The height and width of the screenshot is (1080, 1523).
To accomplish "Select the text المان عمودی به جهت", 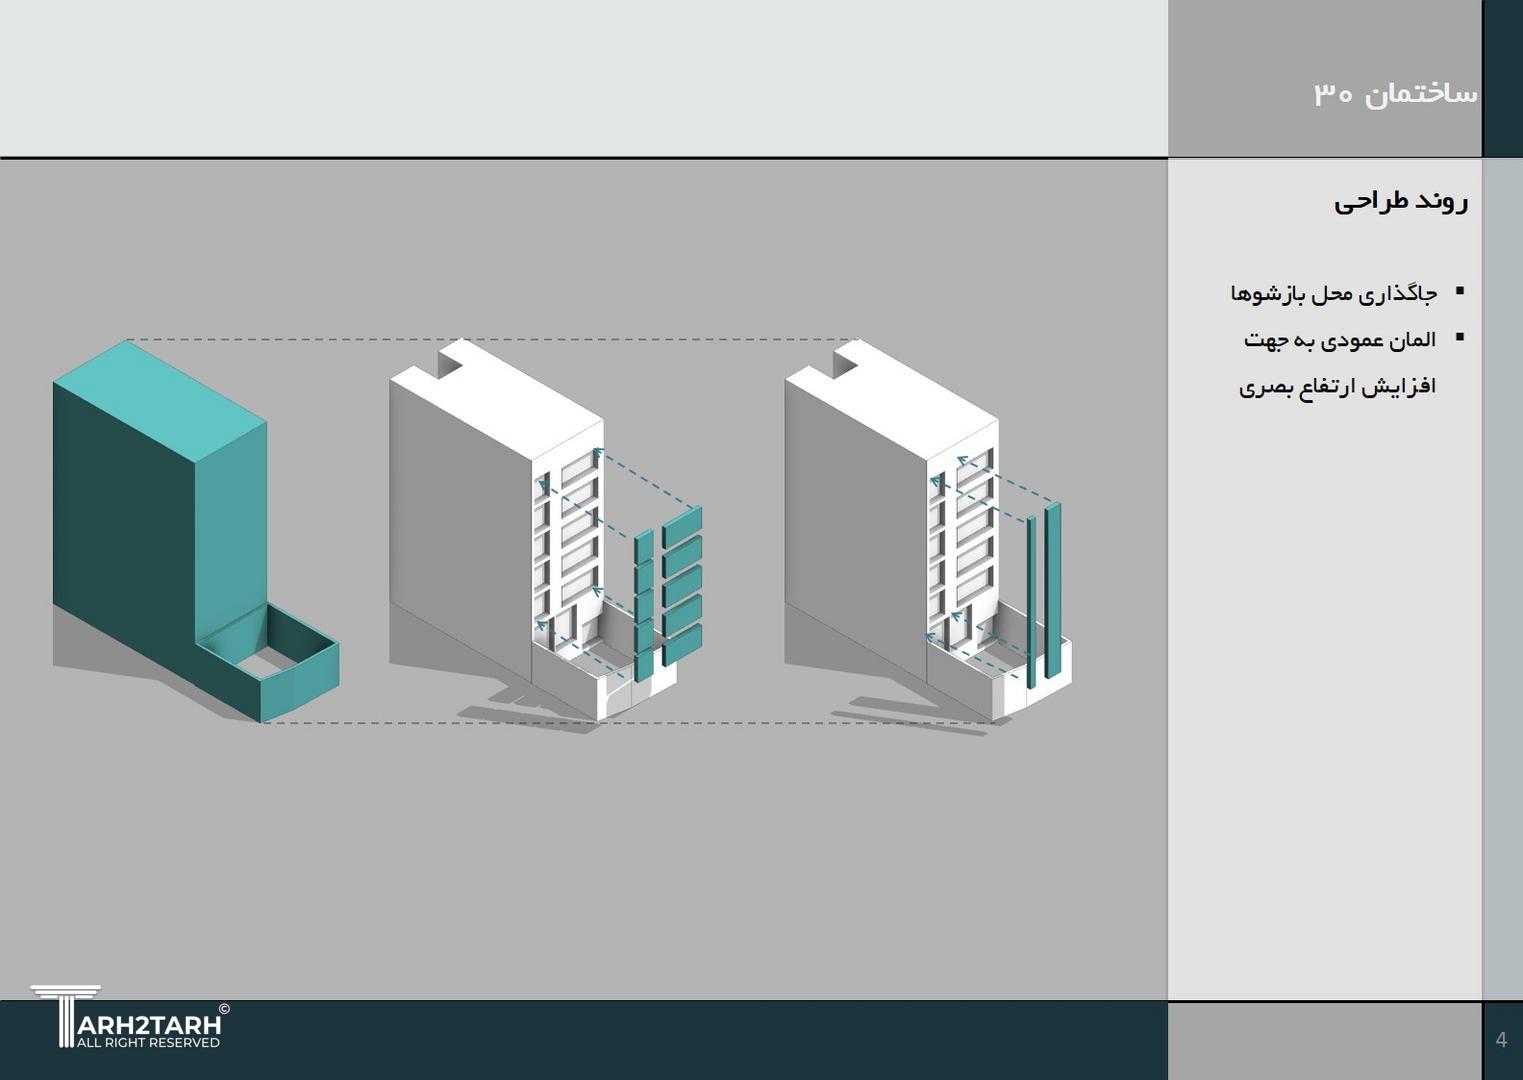I will tap(1339, 340).
